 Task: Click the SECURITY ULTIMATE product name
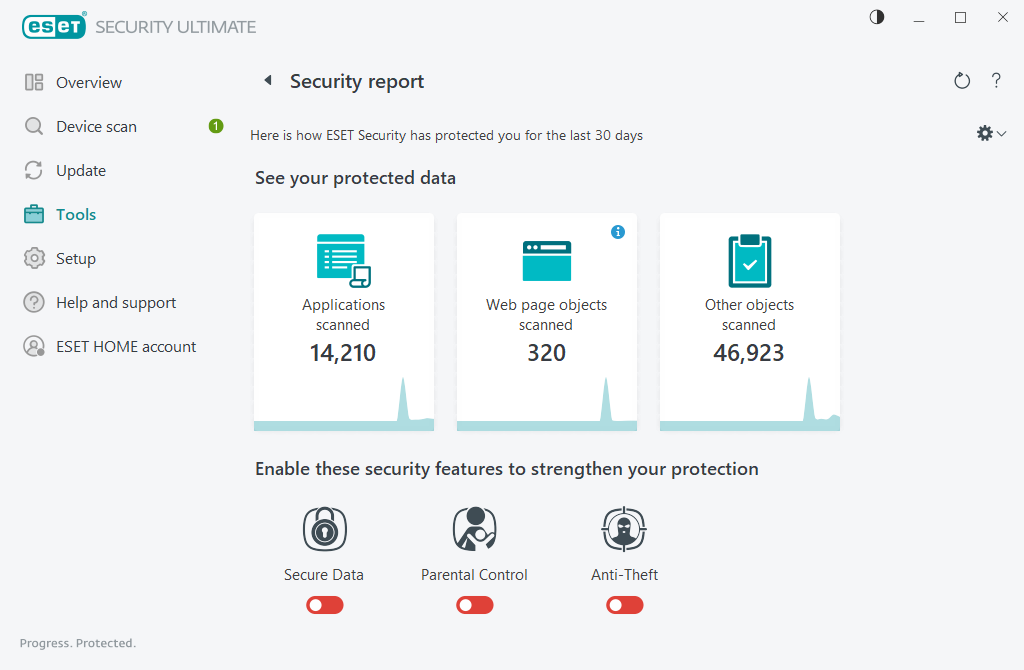[x=176, y=27]
